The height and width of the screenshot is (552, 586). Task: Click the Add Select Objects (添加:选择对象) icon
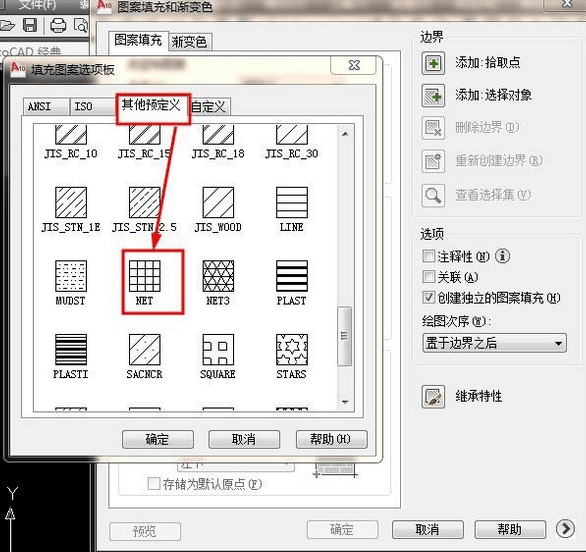(433, 96)
